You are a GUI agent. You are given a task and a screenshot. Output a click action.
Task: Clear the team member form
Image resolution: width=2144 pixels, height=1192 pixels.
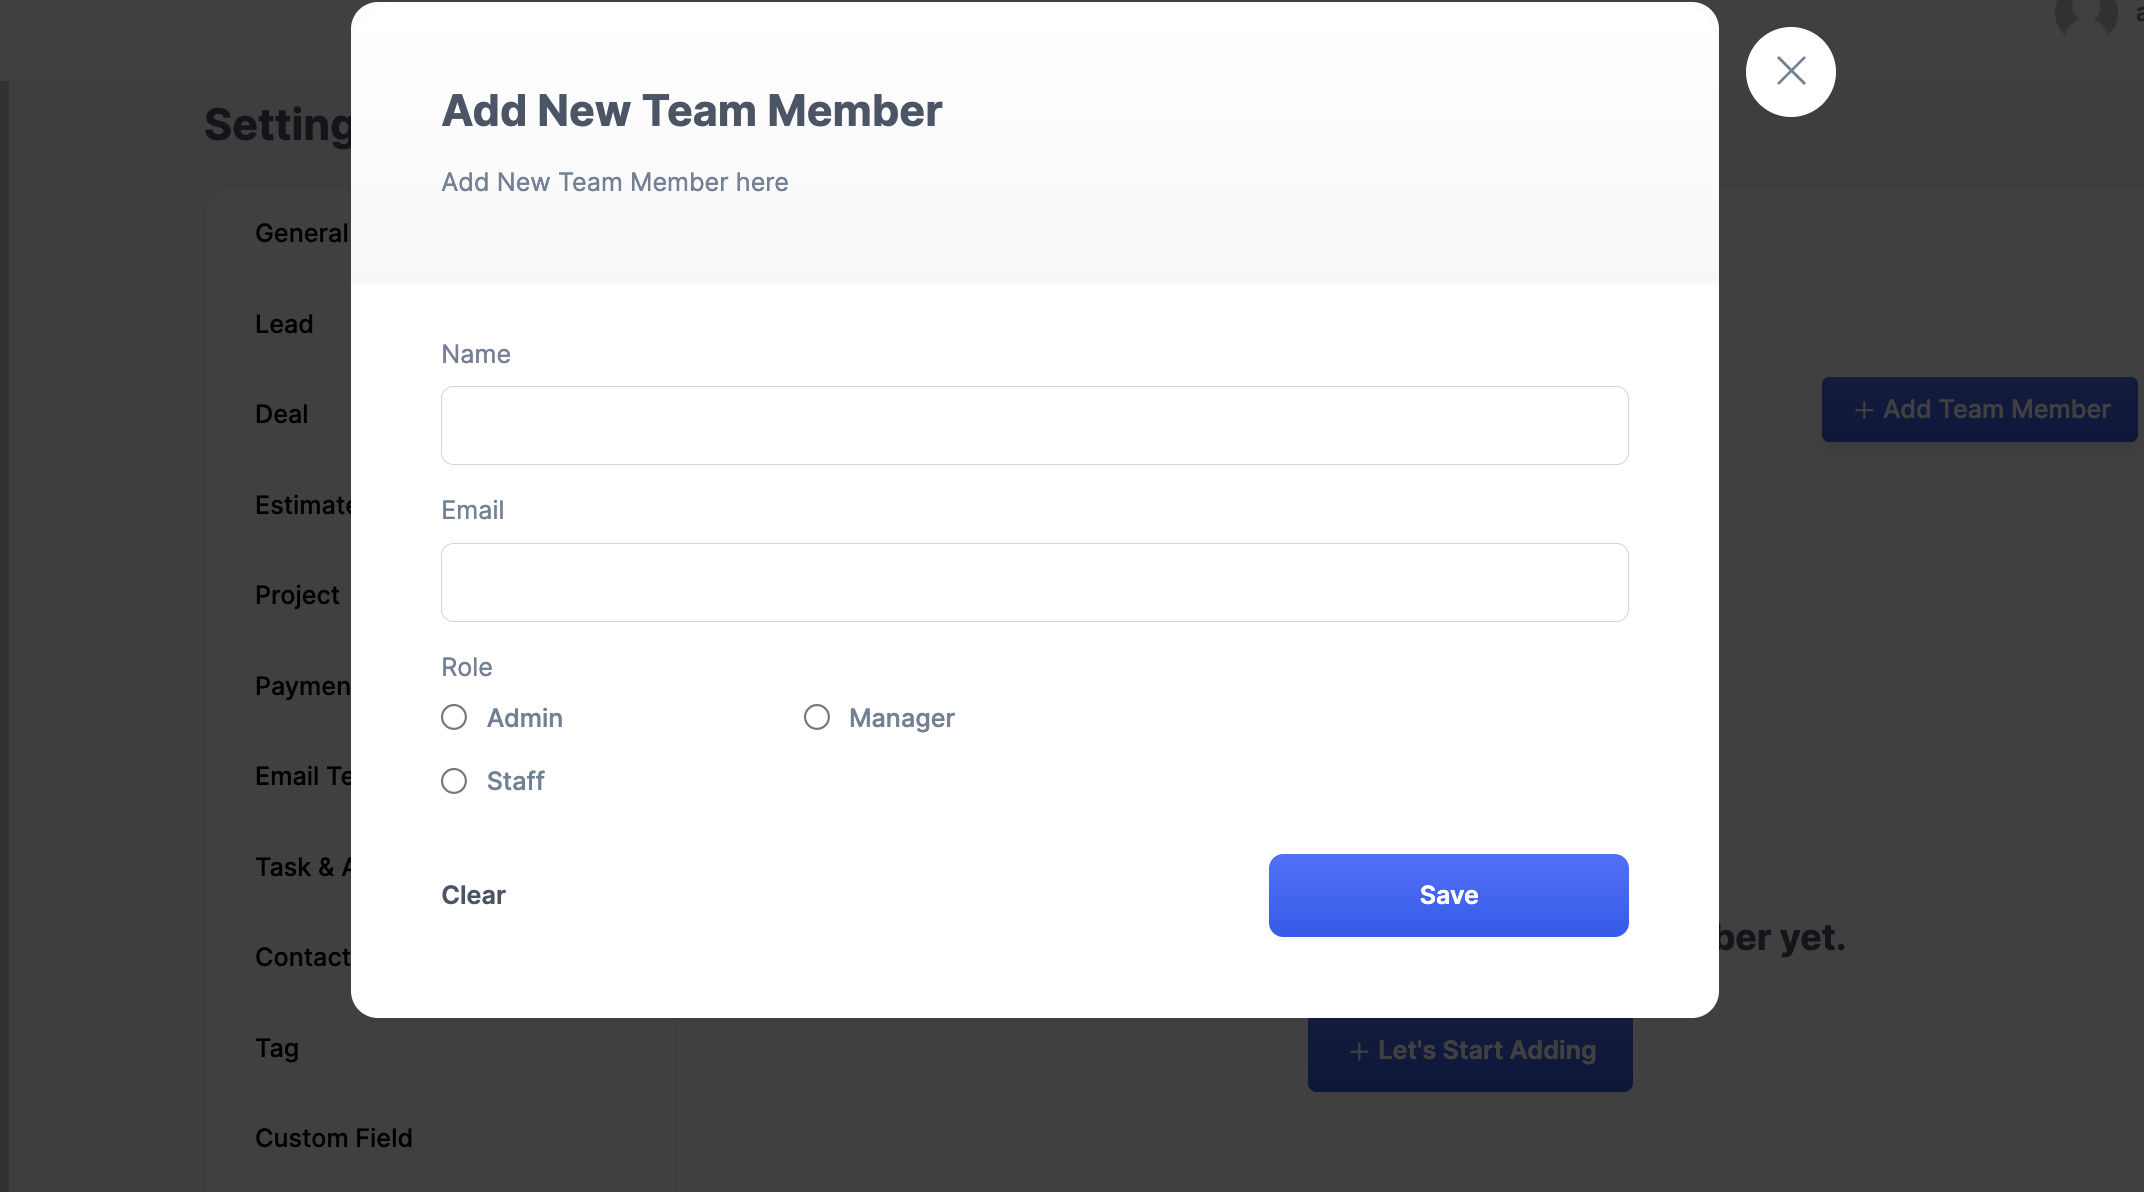point(473,895)
